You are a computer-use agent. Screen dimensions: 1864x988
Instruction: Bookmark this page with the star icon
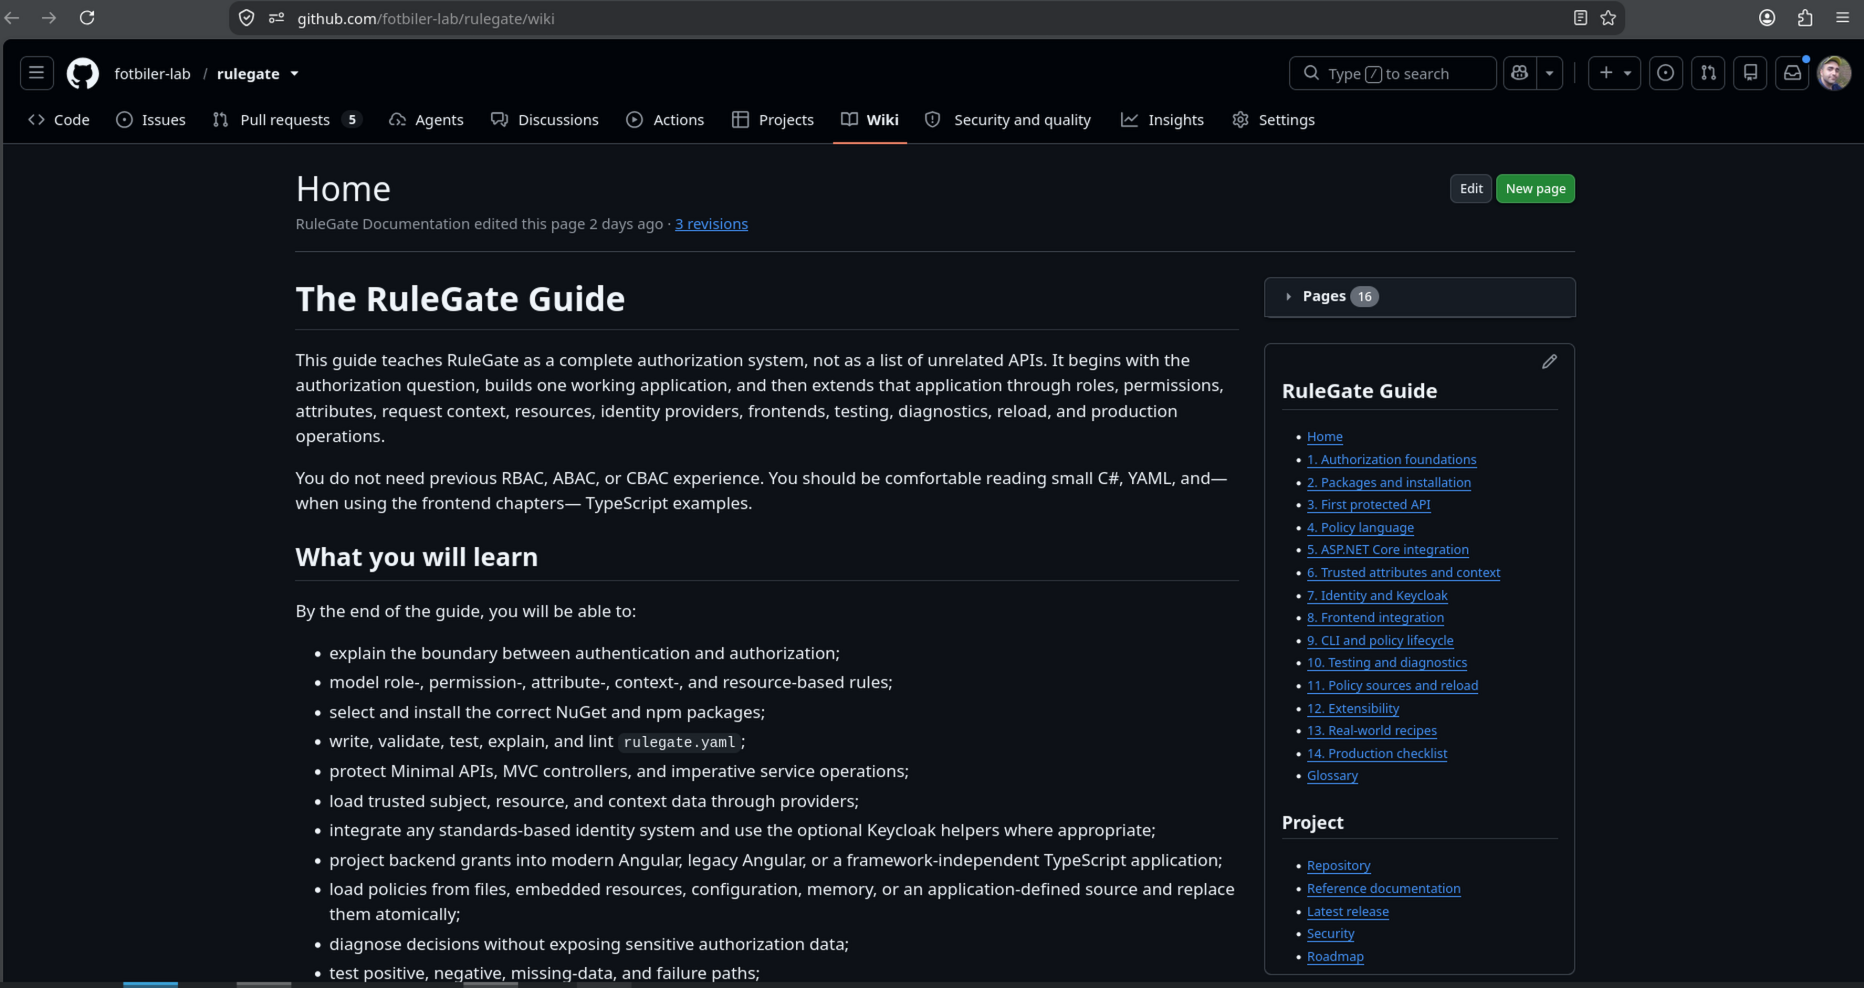point(1608,18)
